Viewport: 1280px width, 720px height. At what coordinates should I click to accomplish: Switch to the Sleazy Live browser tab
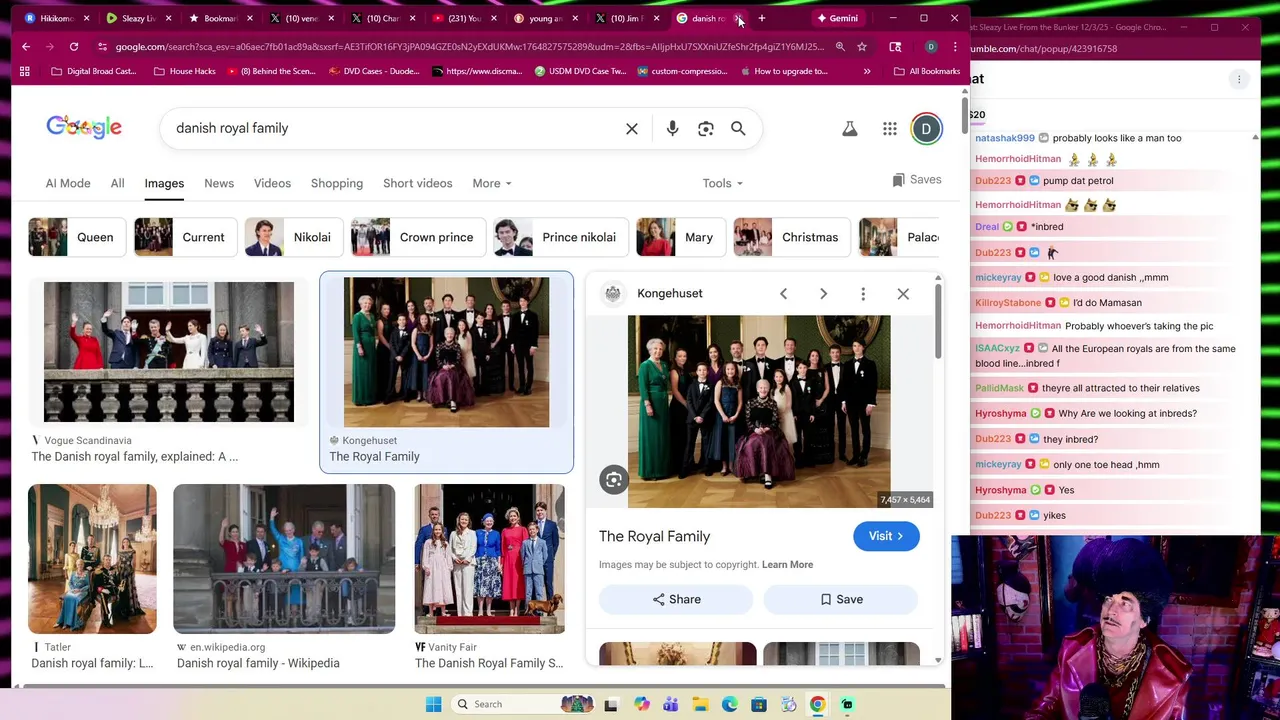point(137,18)
